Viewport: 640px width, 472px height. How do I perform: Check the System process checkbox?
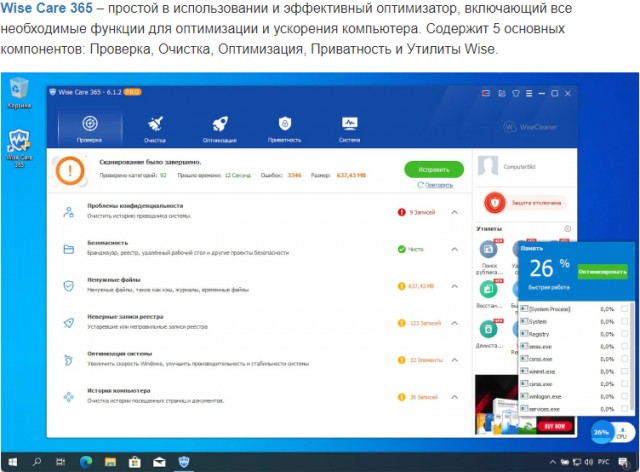pyautogui.click(x=624, y=321)
